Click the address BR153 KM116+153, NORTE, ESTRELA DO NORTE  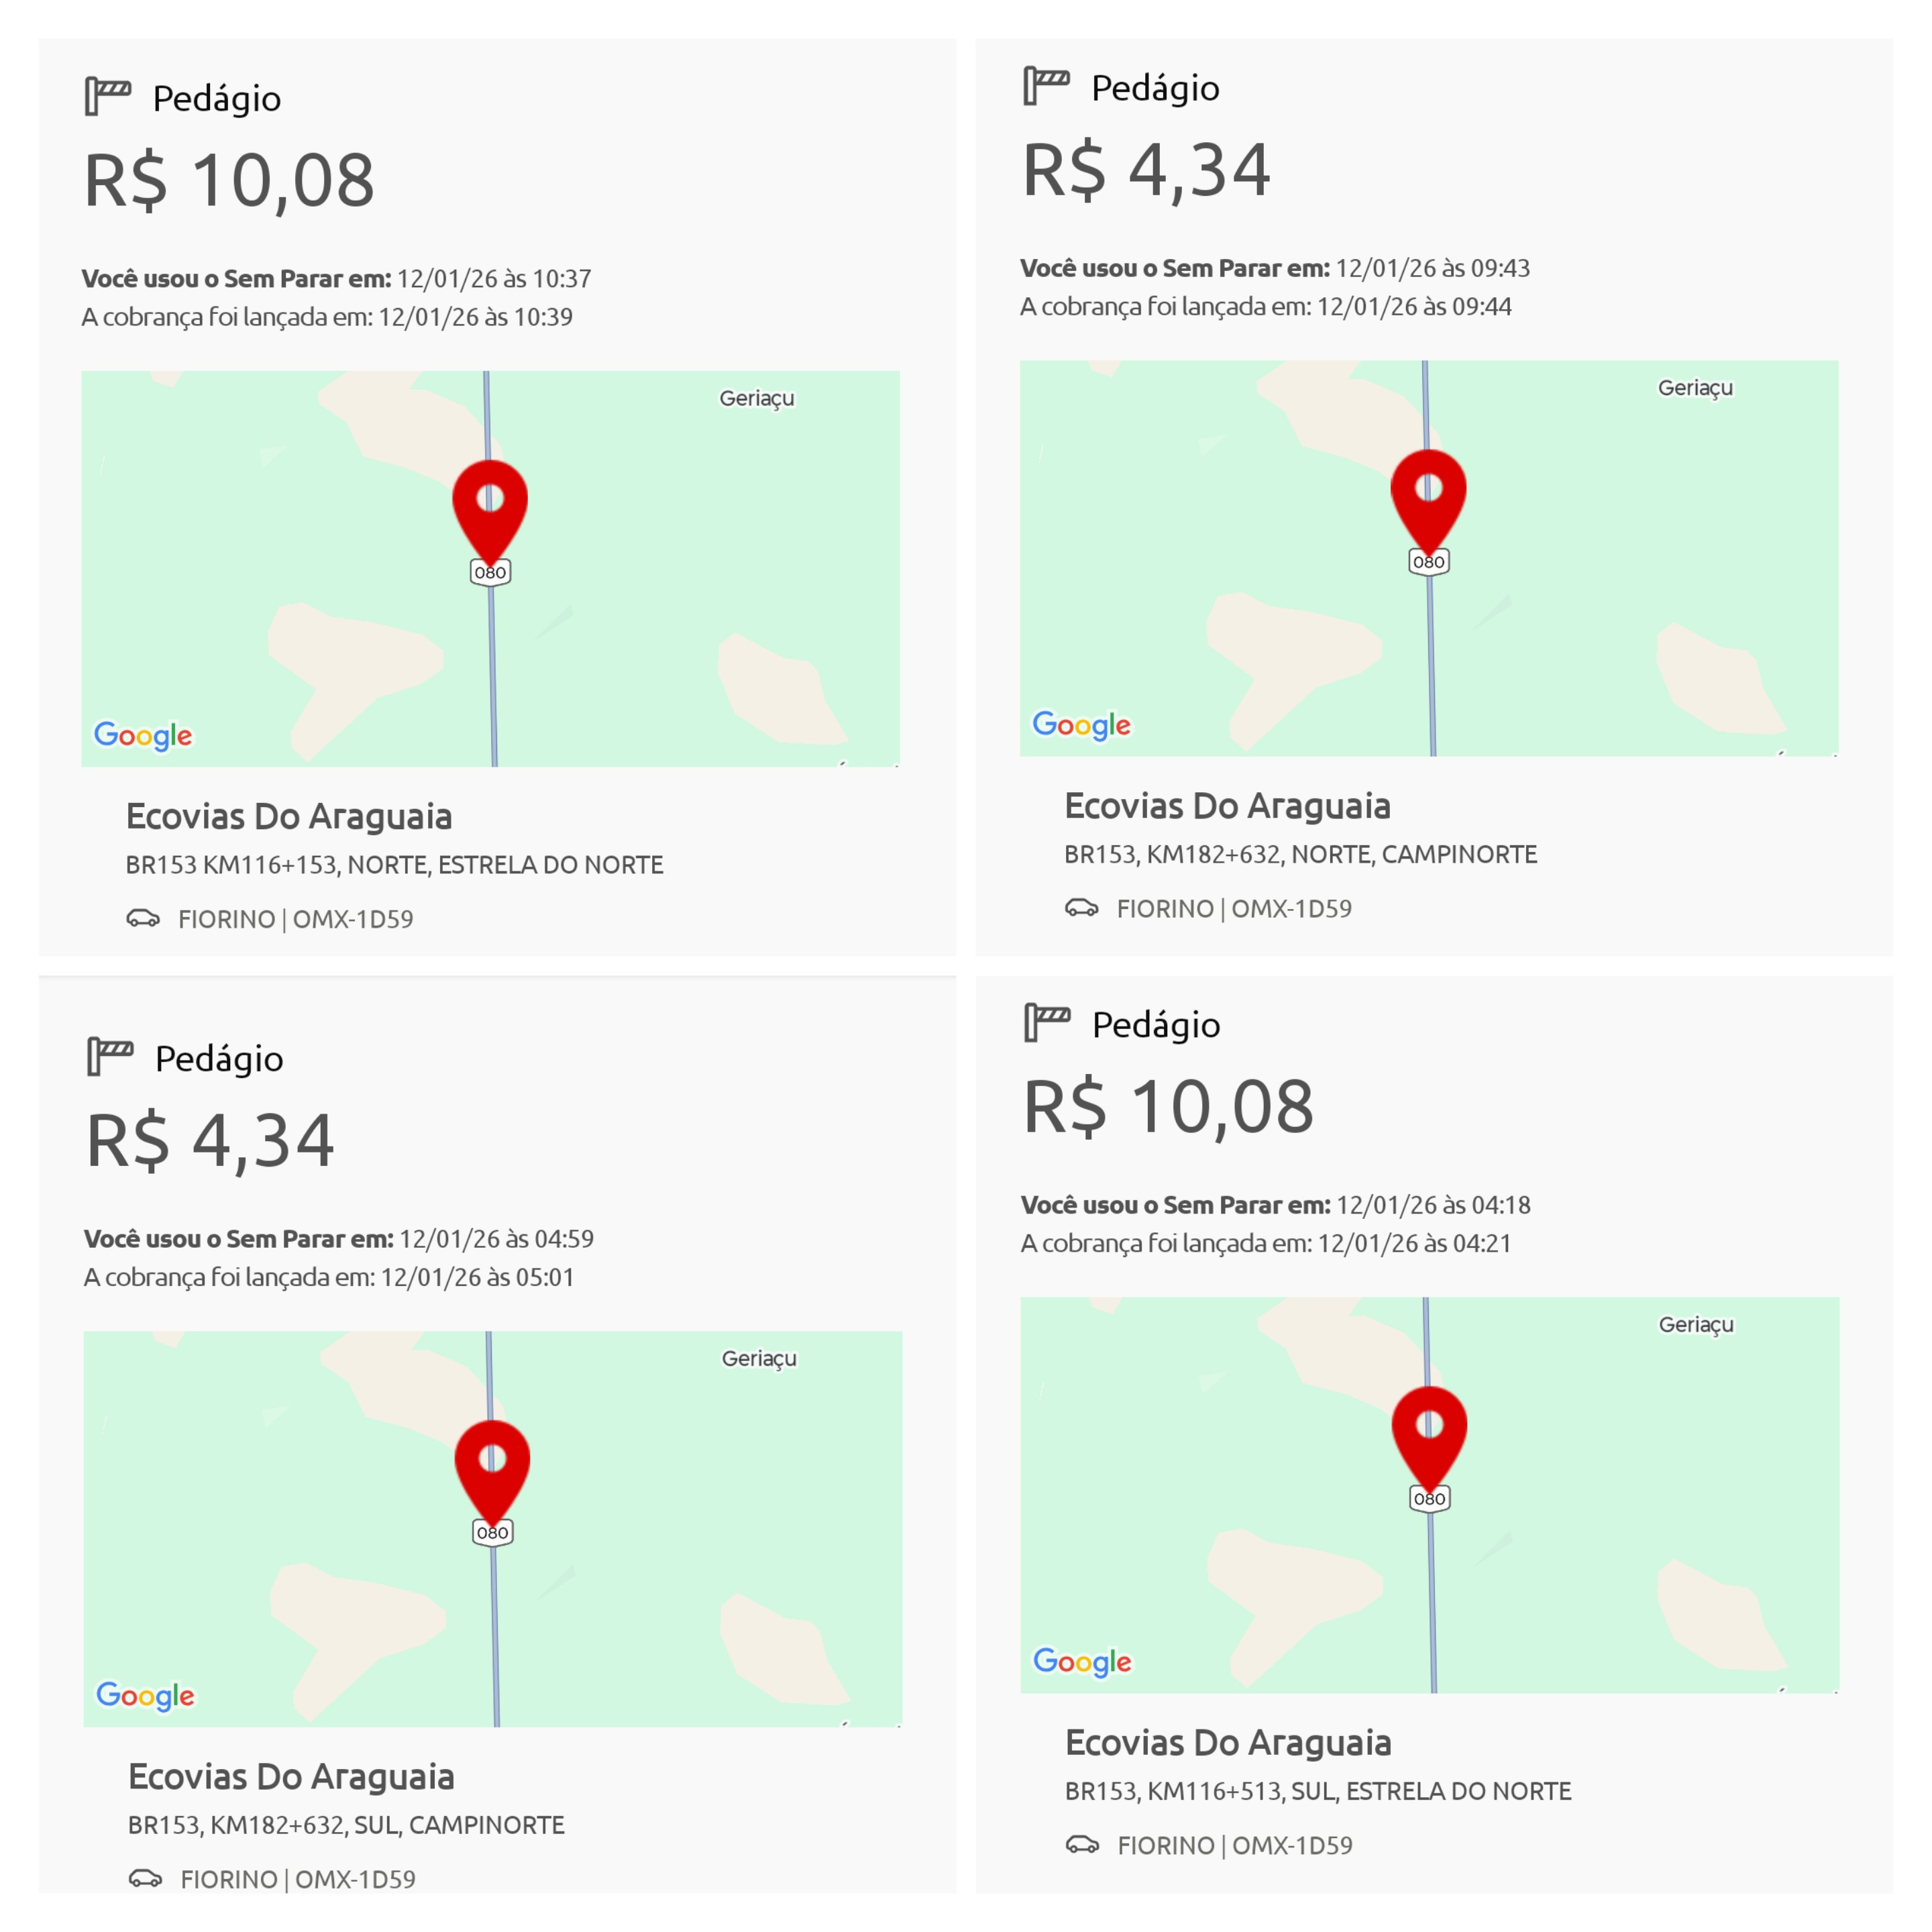coord(394,865)
